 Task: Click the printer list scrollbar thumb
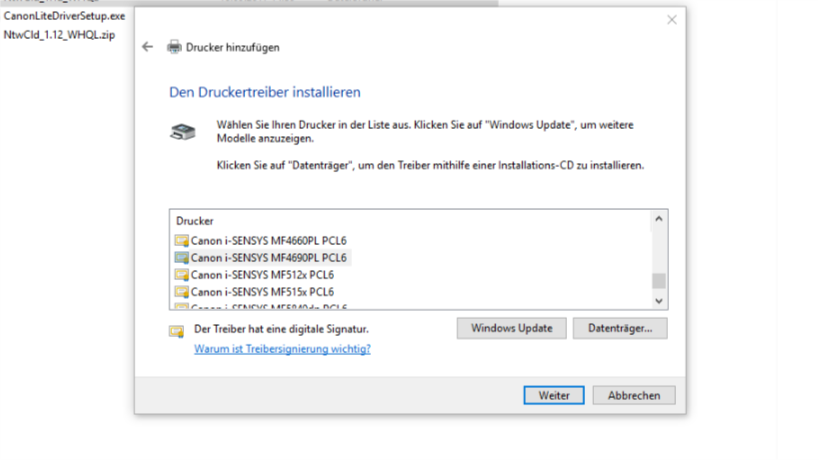point(659,281)
